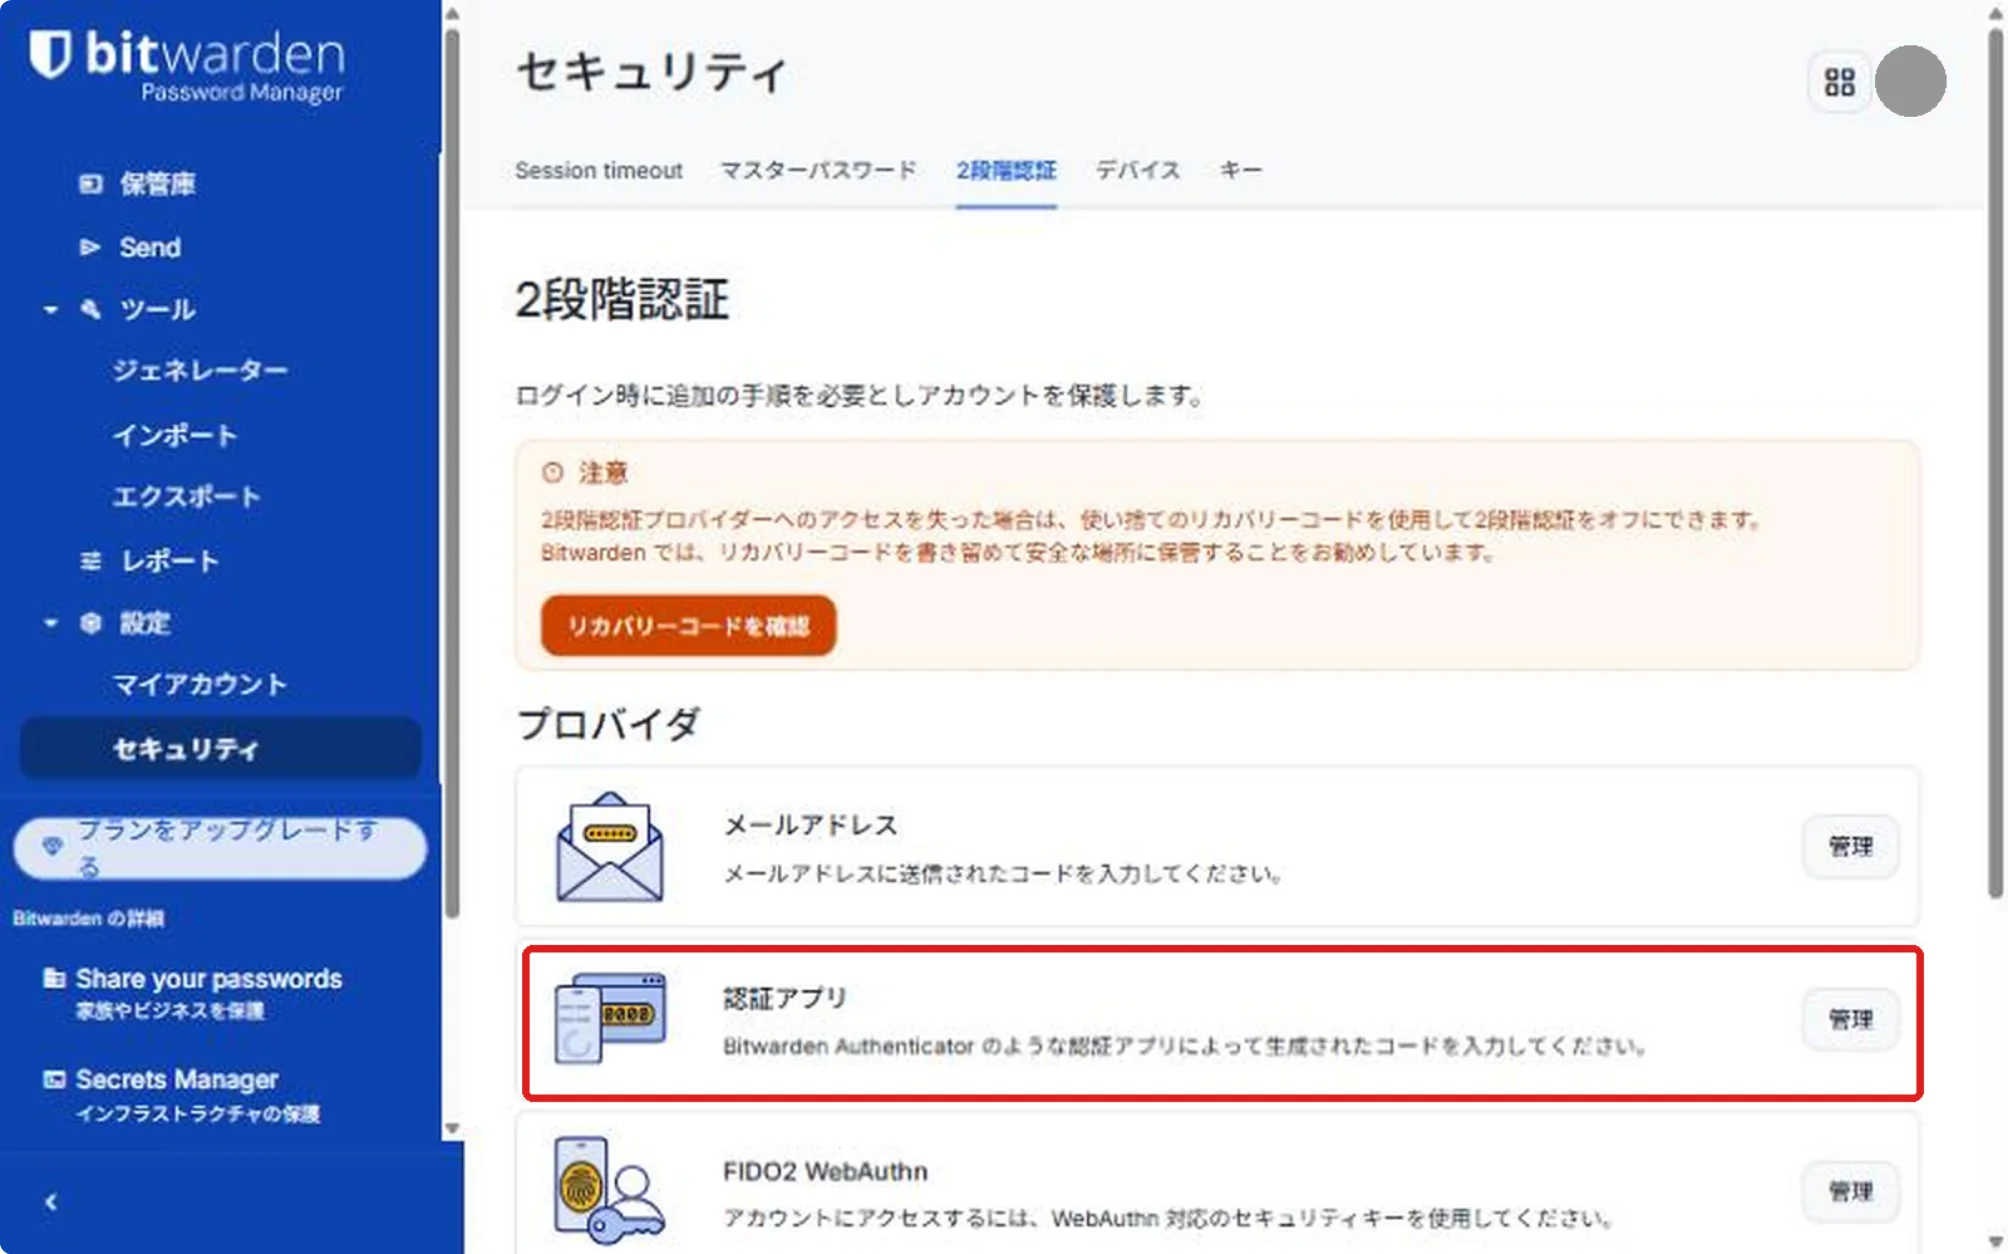2008x1254 pixels.
Task: Open エクスポート in the sidebar
Action: point(187,497)
